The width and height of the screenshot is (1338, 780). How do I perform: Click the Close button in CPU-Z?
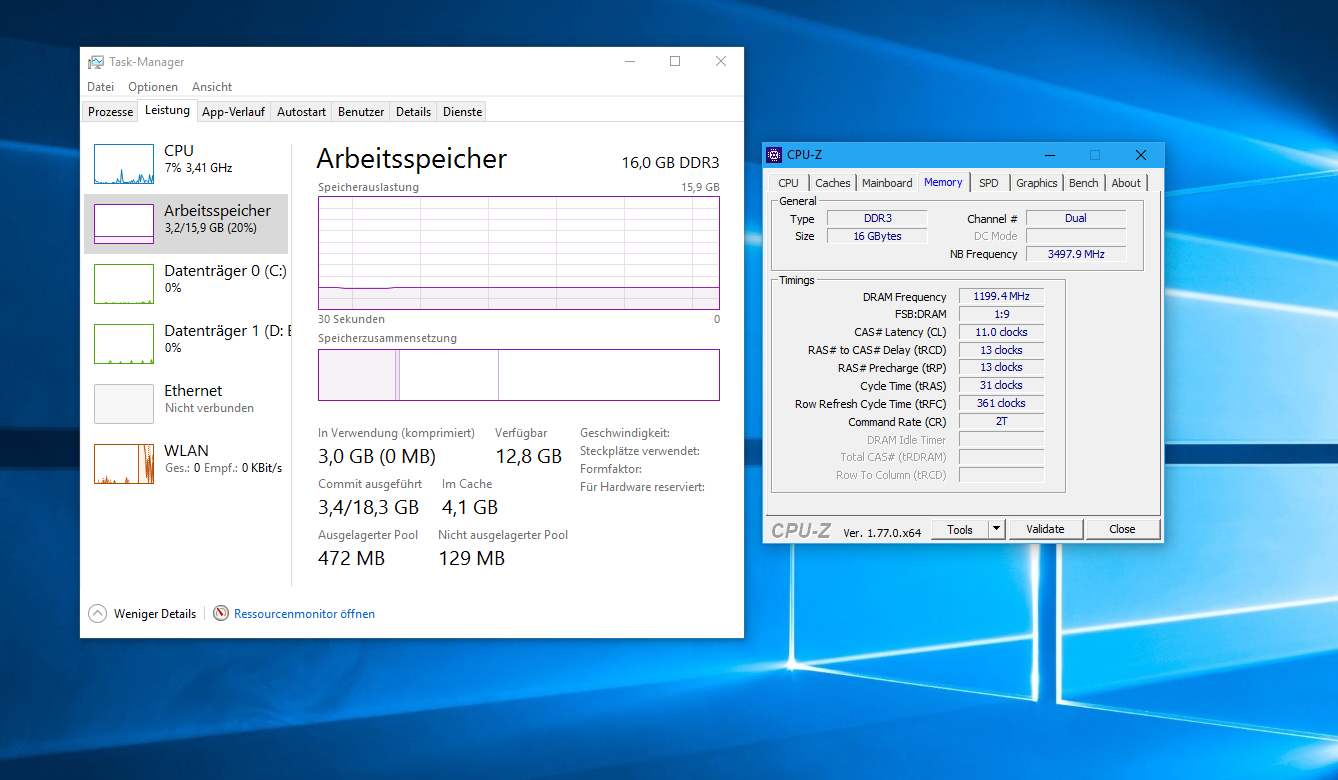coord(1122,529)
